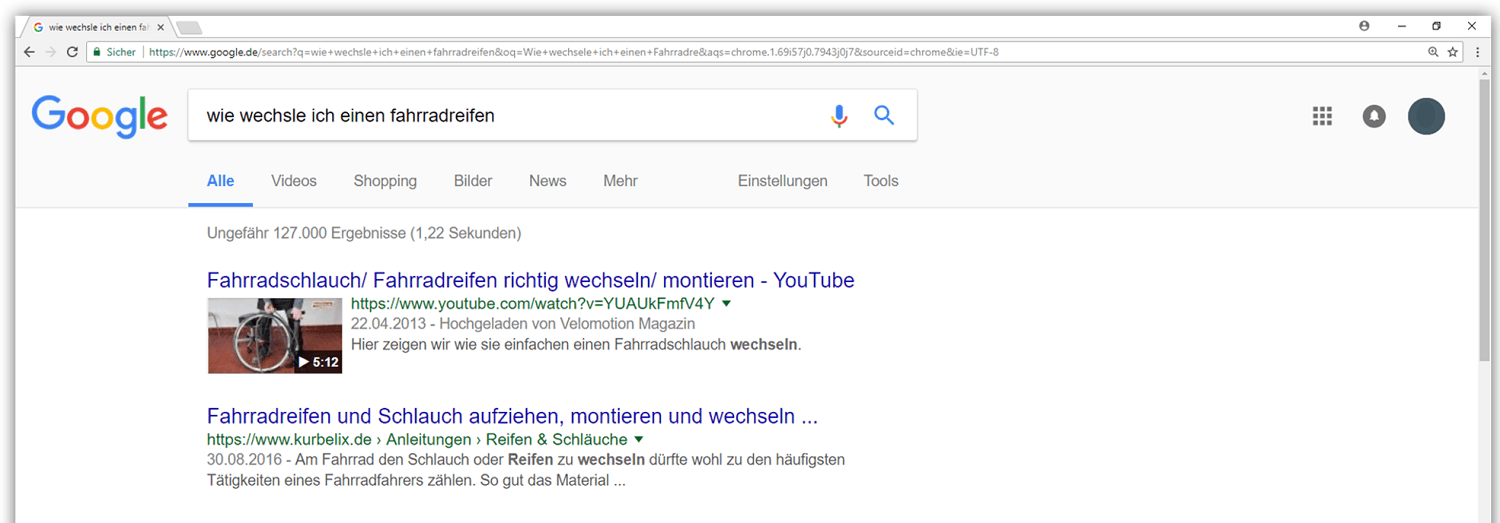Open the YouTube Fahrradschlauch result title
Viewport: 1500px width, 523px height.
tap(530, 280)
